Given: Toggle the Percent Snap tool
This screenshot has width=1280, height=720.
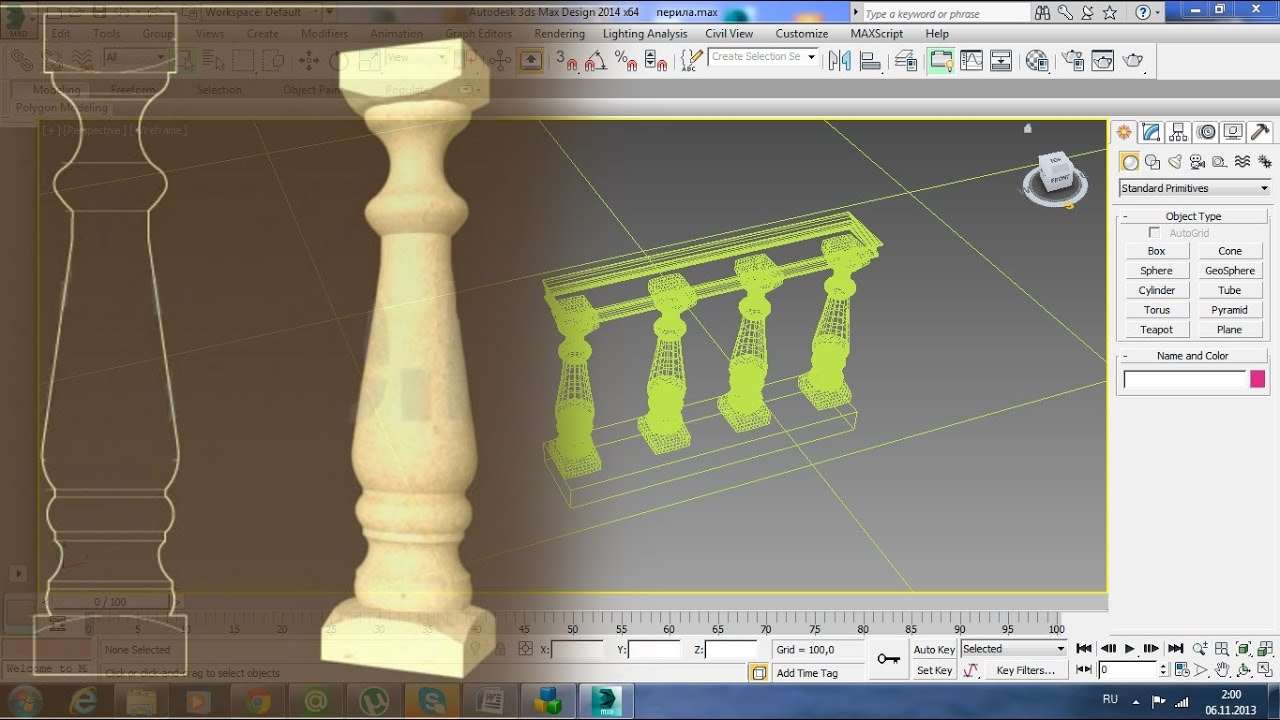Looking at the screenshot, I should 626,61.
